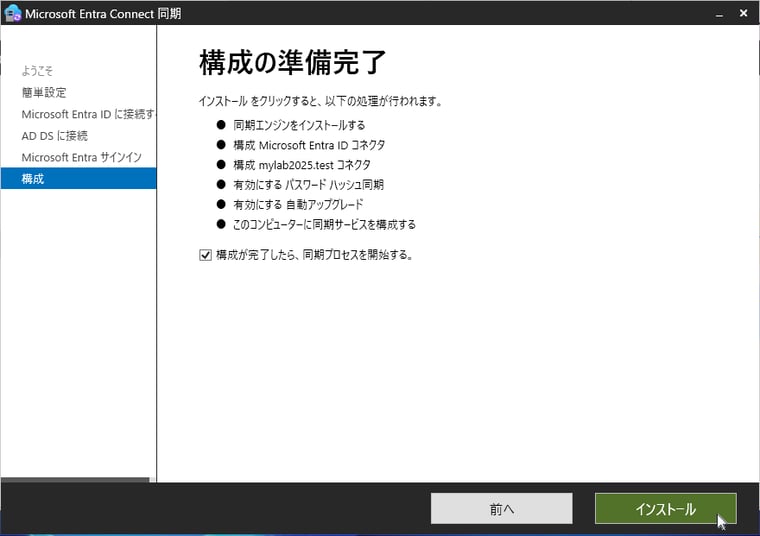Image resolution: width=760 pixels, height=536 pixels.
Task: Go back with the 前へ button
Action: 502,508
